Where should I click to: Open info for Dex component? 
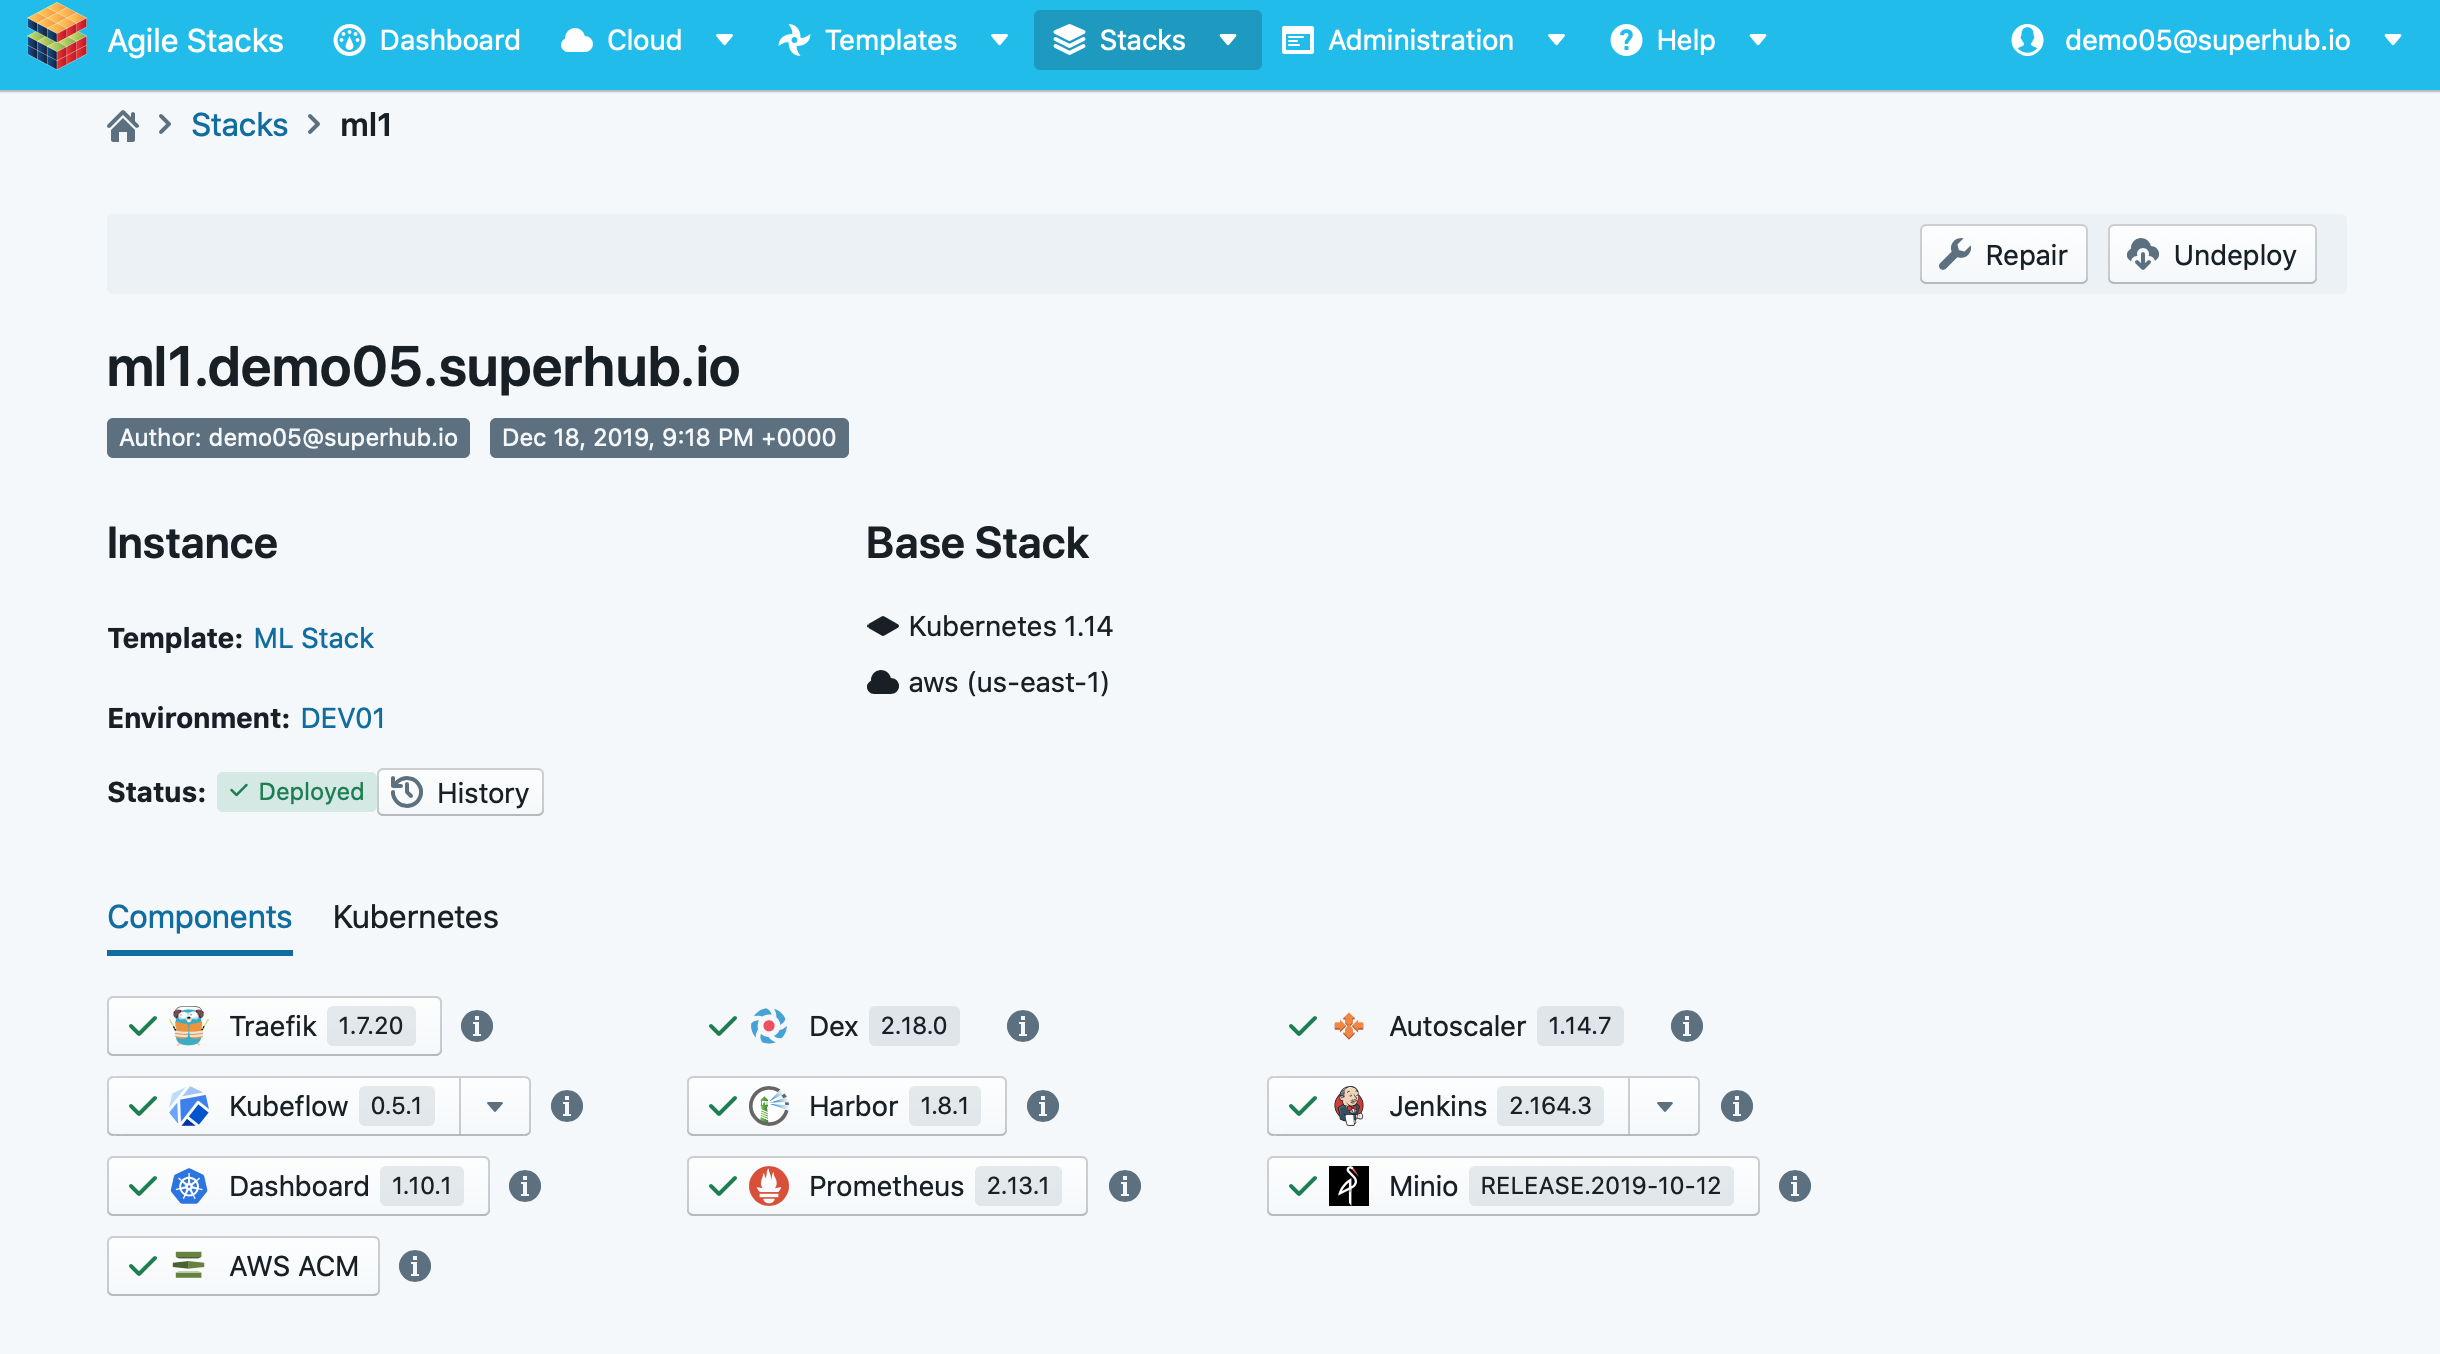(x=1022, y=1026)
